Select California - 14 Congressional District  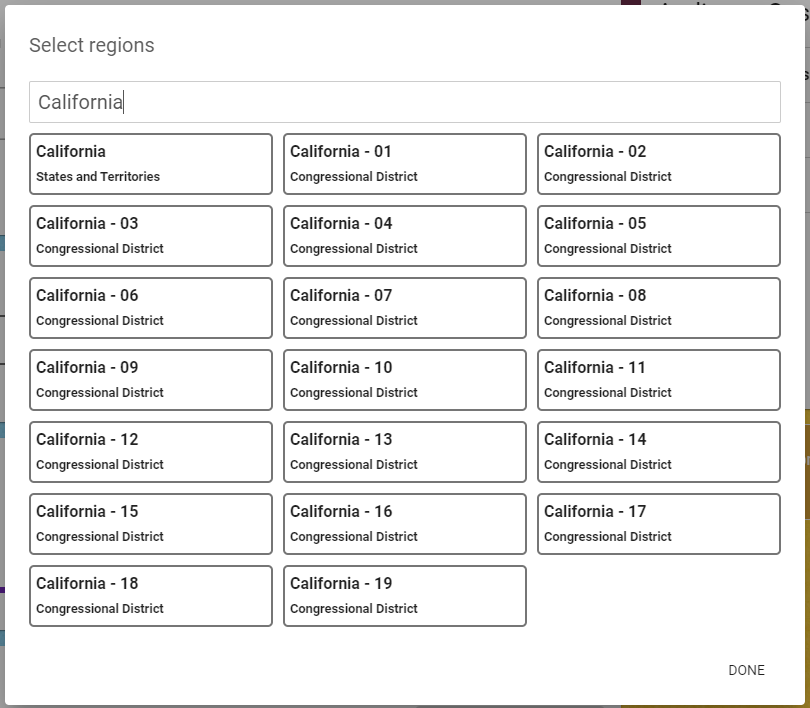tap(659, 452)
